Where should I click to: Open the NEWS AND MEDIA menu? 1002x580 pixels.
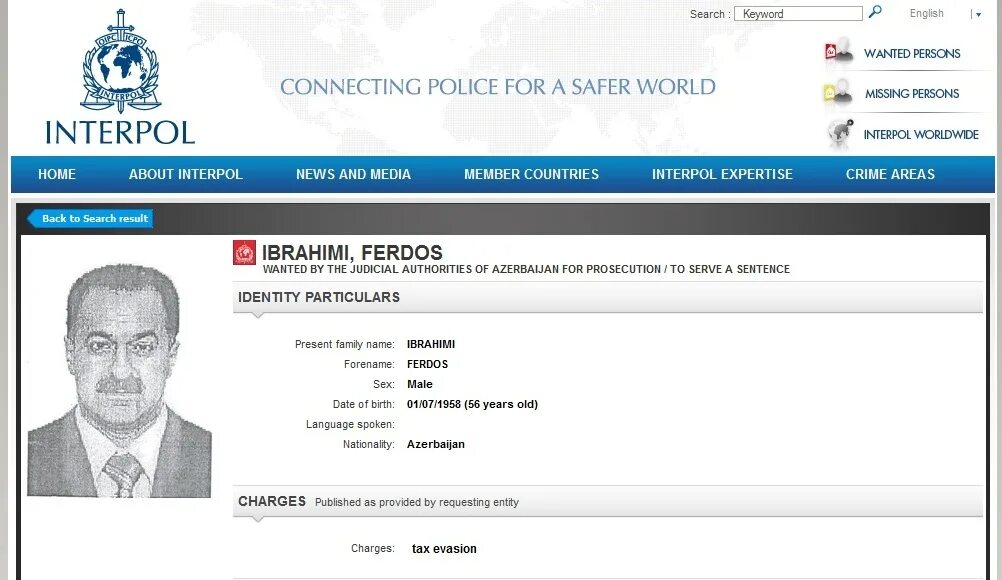[353, 174]
